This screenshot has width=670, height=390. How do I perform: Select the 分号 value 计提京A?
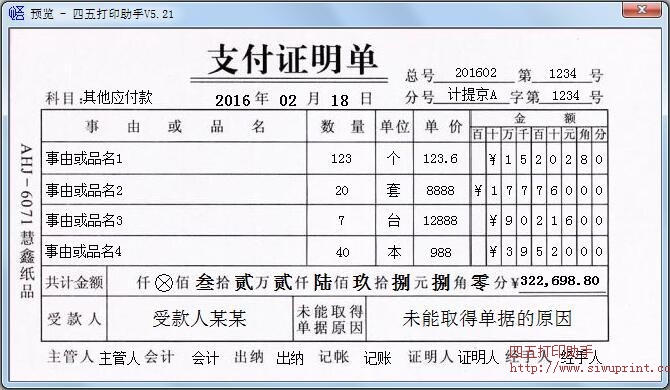472,95
